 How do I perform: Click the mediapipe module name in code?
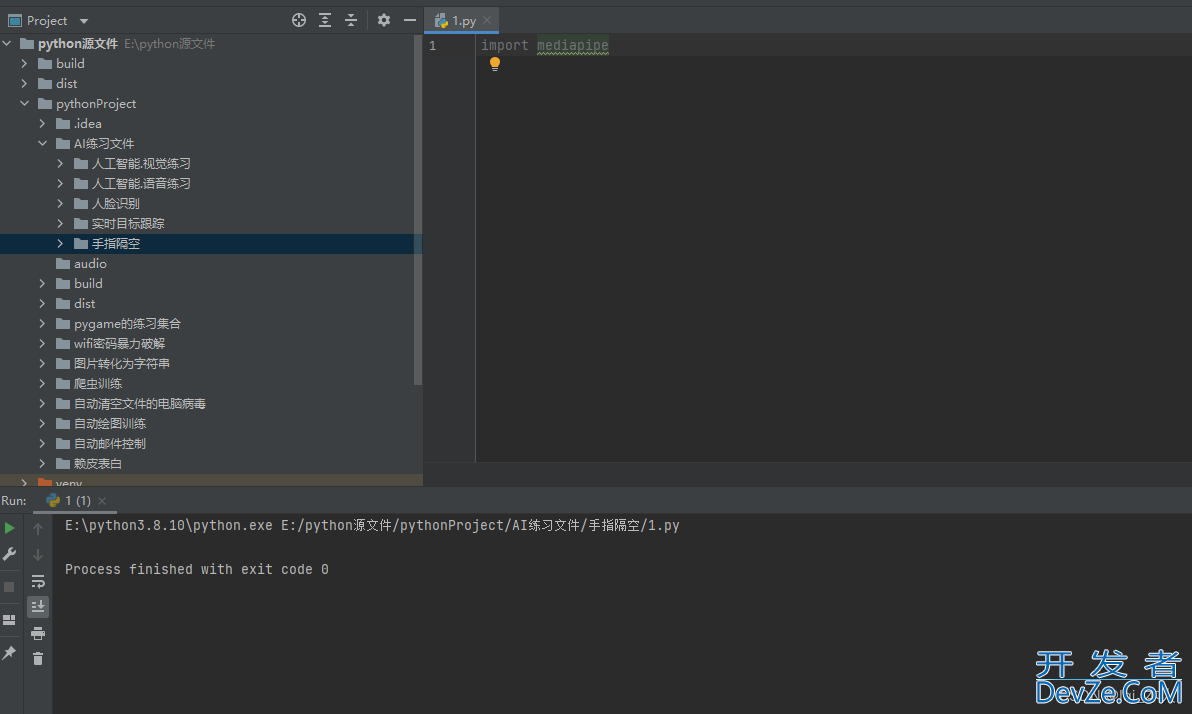[572, 46]
